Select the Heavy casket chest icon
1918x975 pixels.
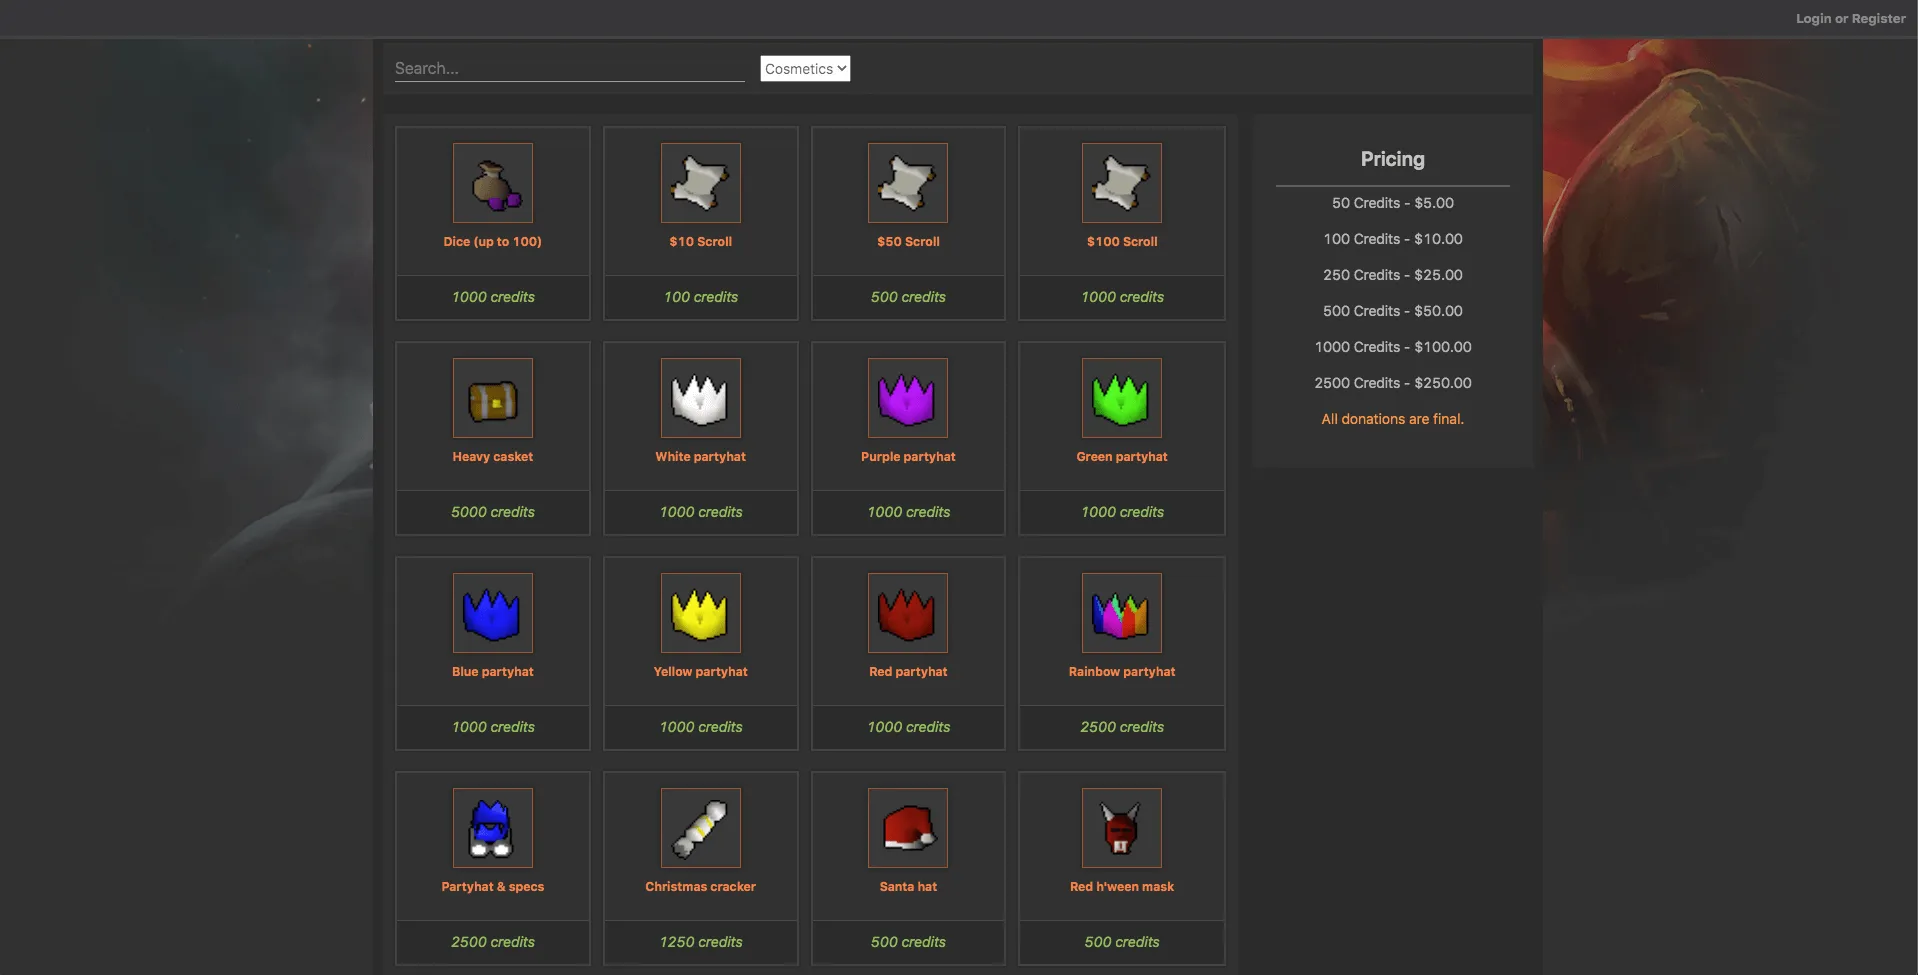click(x=493, y=398)
